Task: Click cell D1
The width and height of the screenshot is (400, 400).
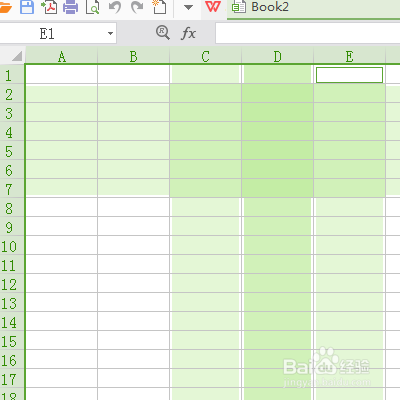Action: [277, 74]
